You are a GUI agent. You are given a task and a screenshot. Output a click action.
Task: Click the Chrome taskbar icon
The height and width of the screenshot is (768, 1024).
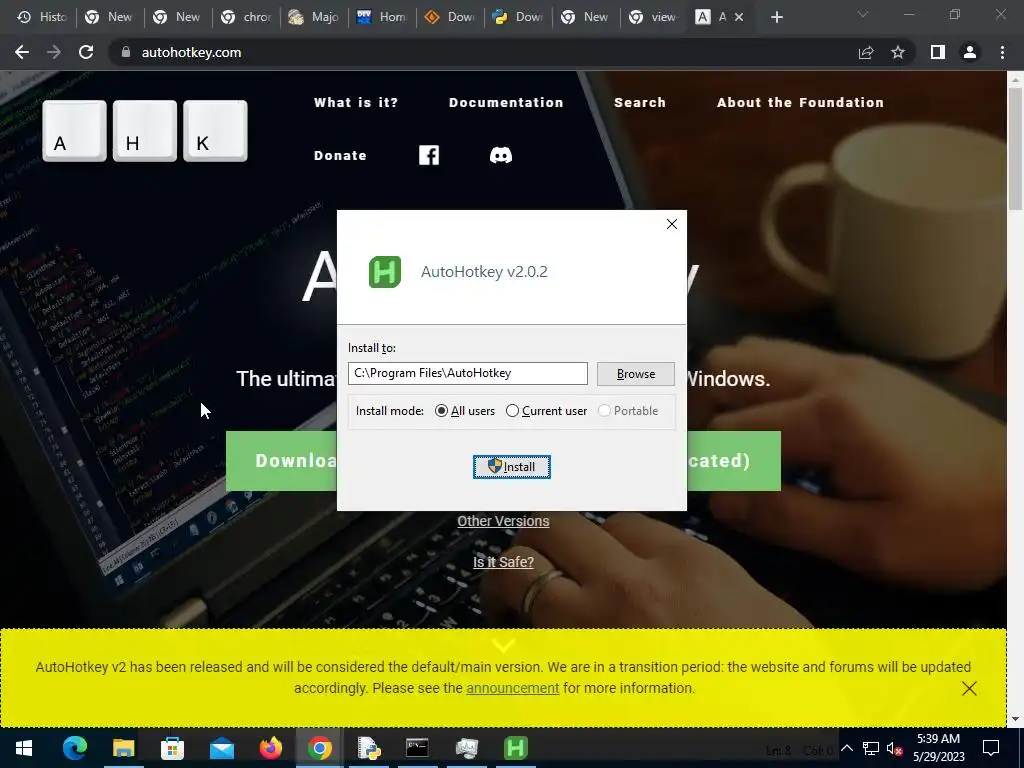(x=319, y=748)
